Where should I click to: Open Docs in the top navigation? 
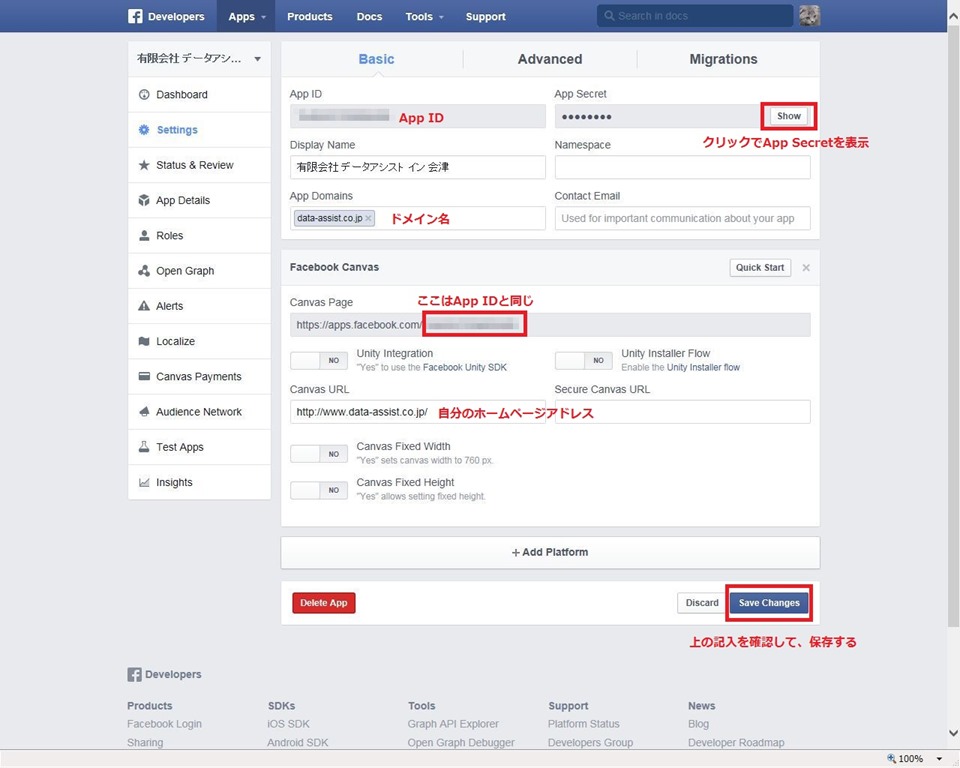point(369,17)
